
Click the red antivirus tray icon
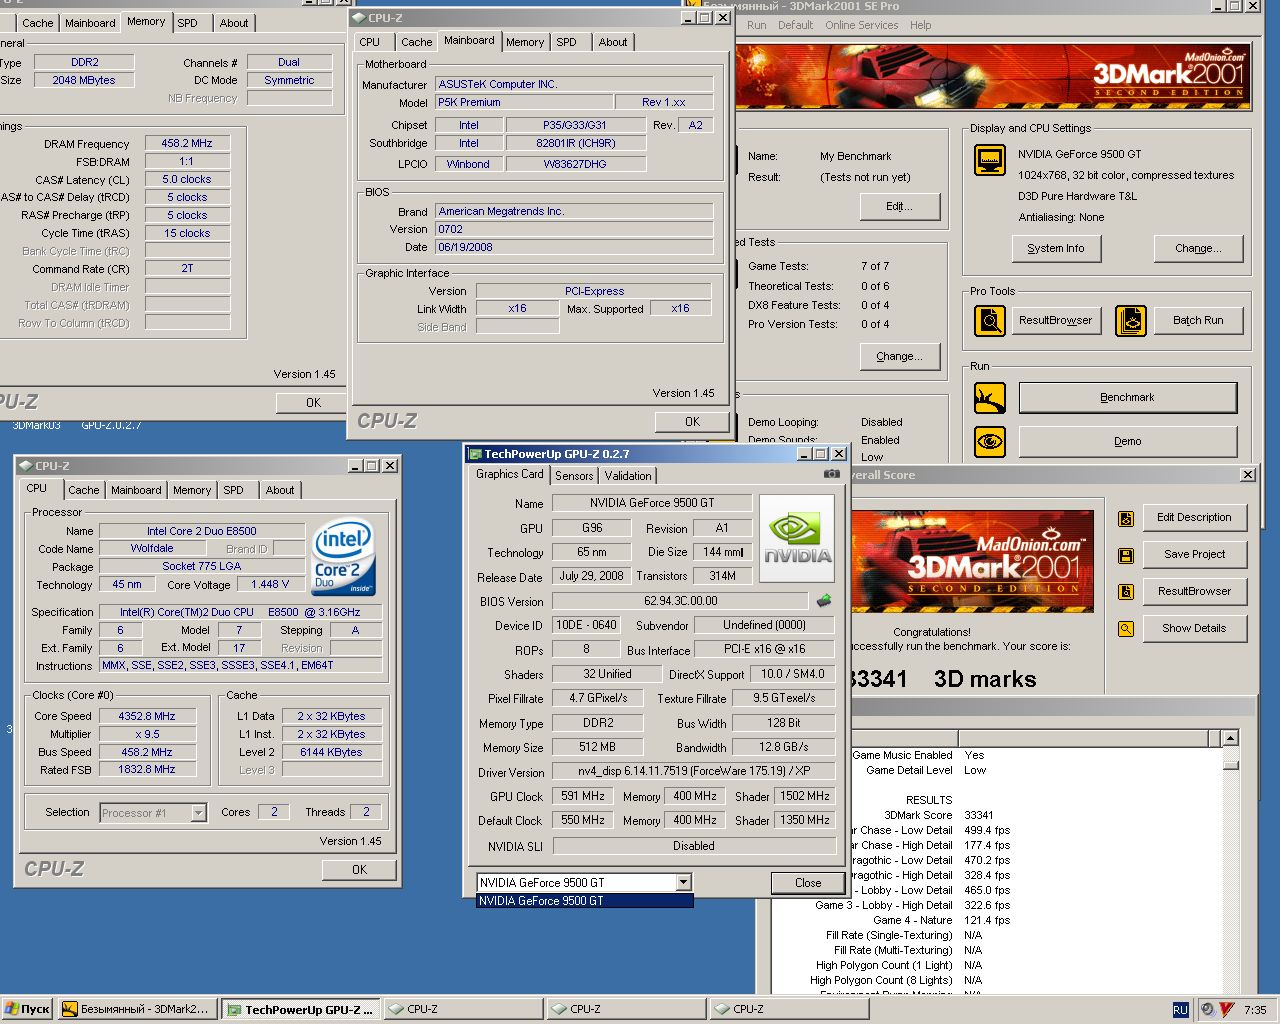[x=1226, y=1010]
